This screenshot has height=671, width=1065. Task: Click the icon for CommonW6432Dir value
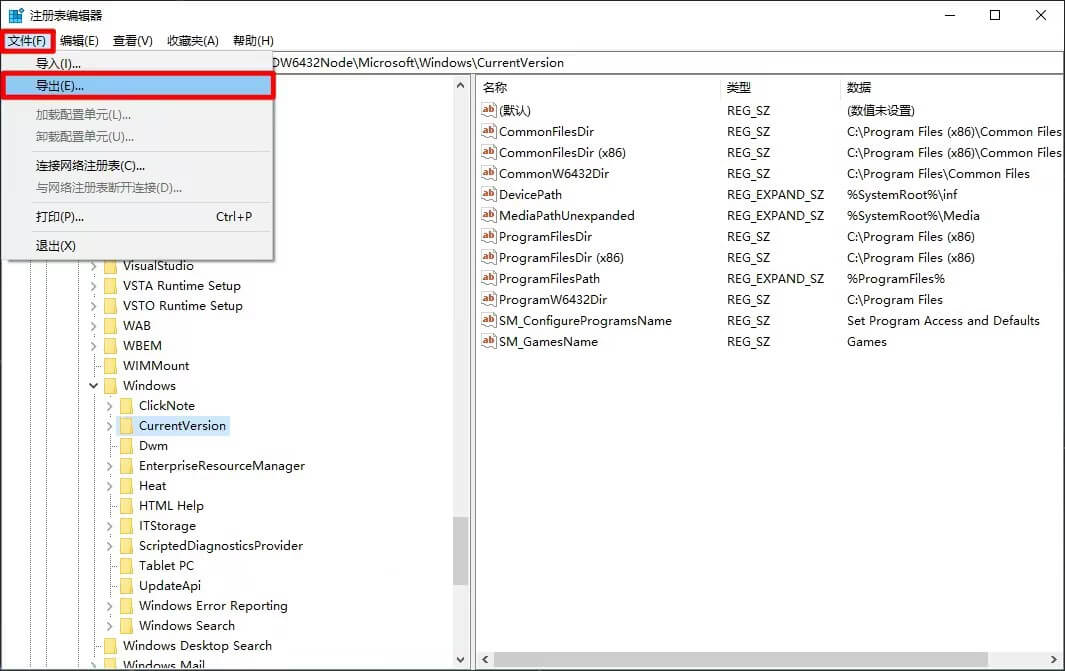(x=489, y=173)
